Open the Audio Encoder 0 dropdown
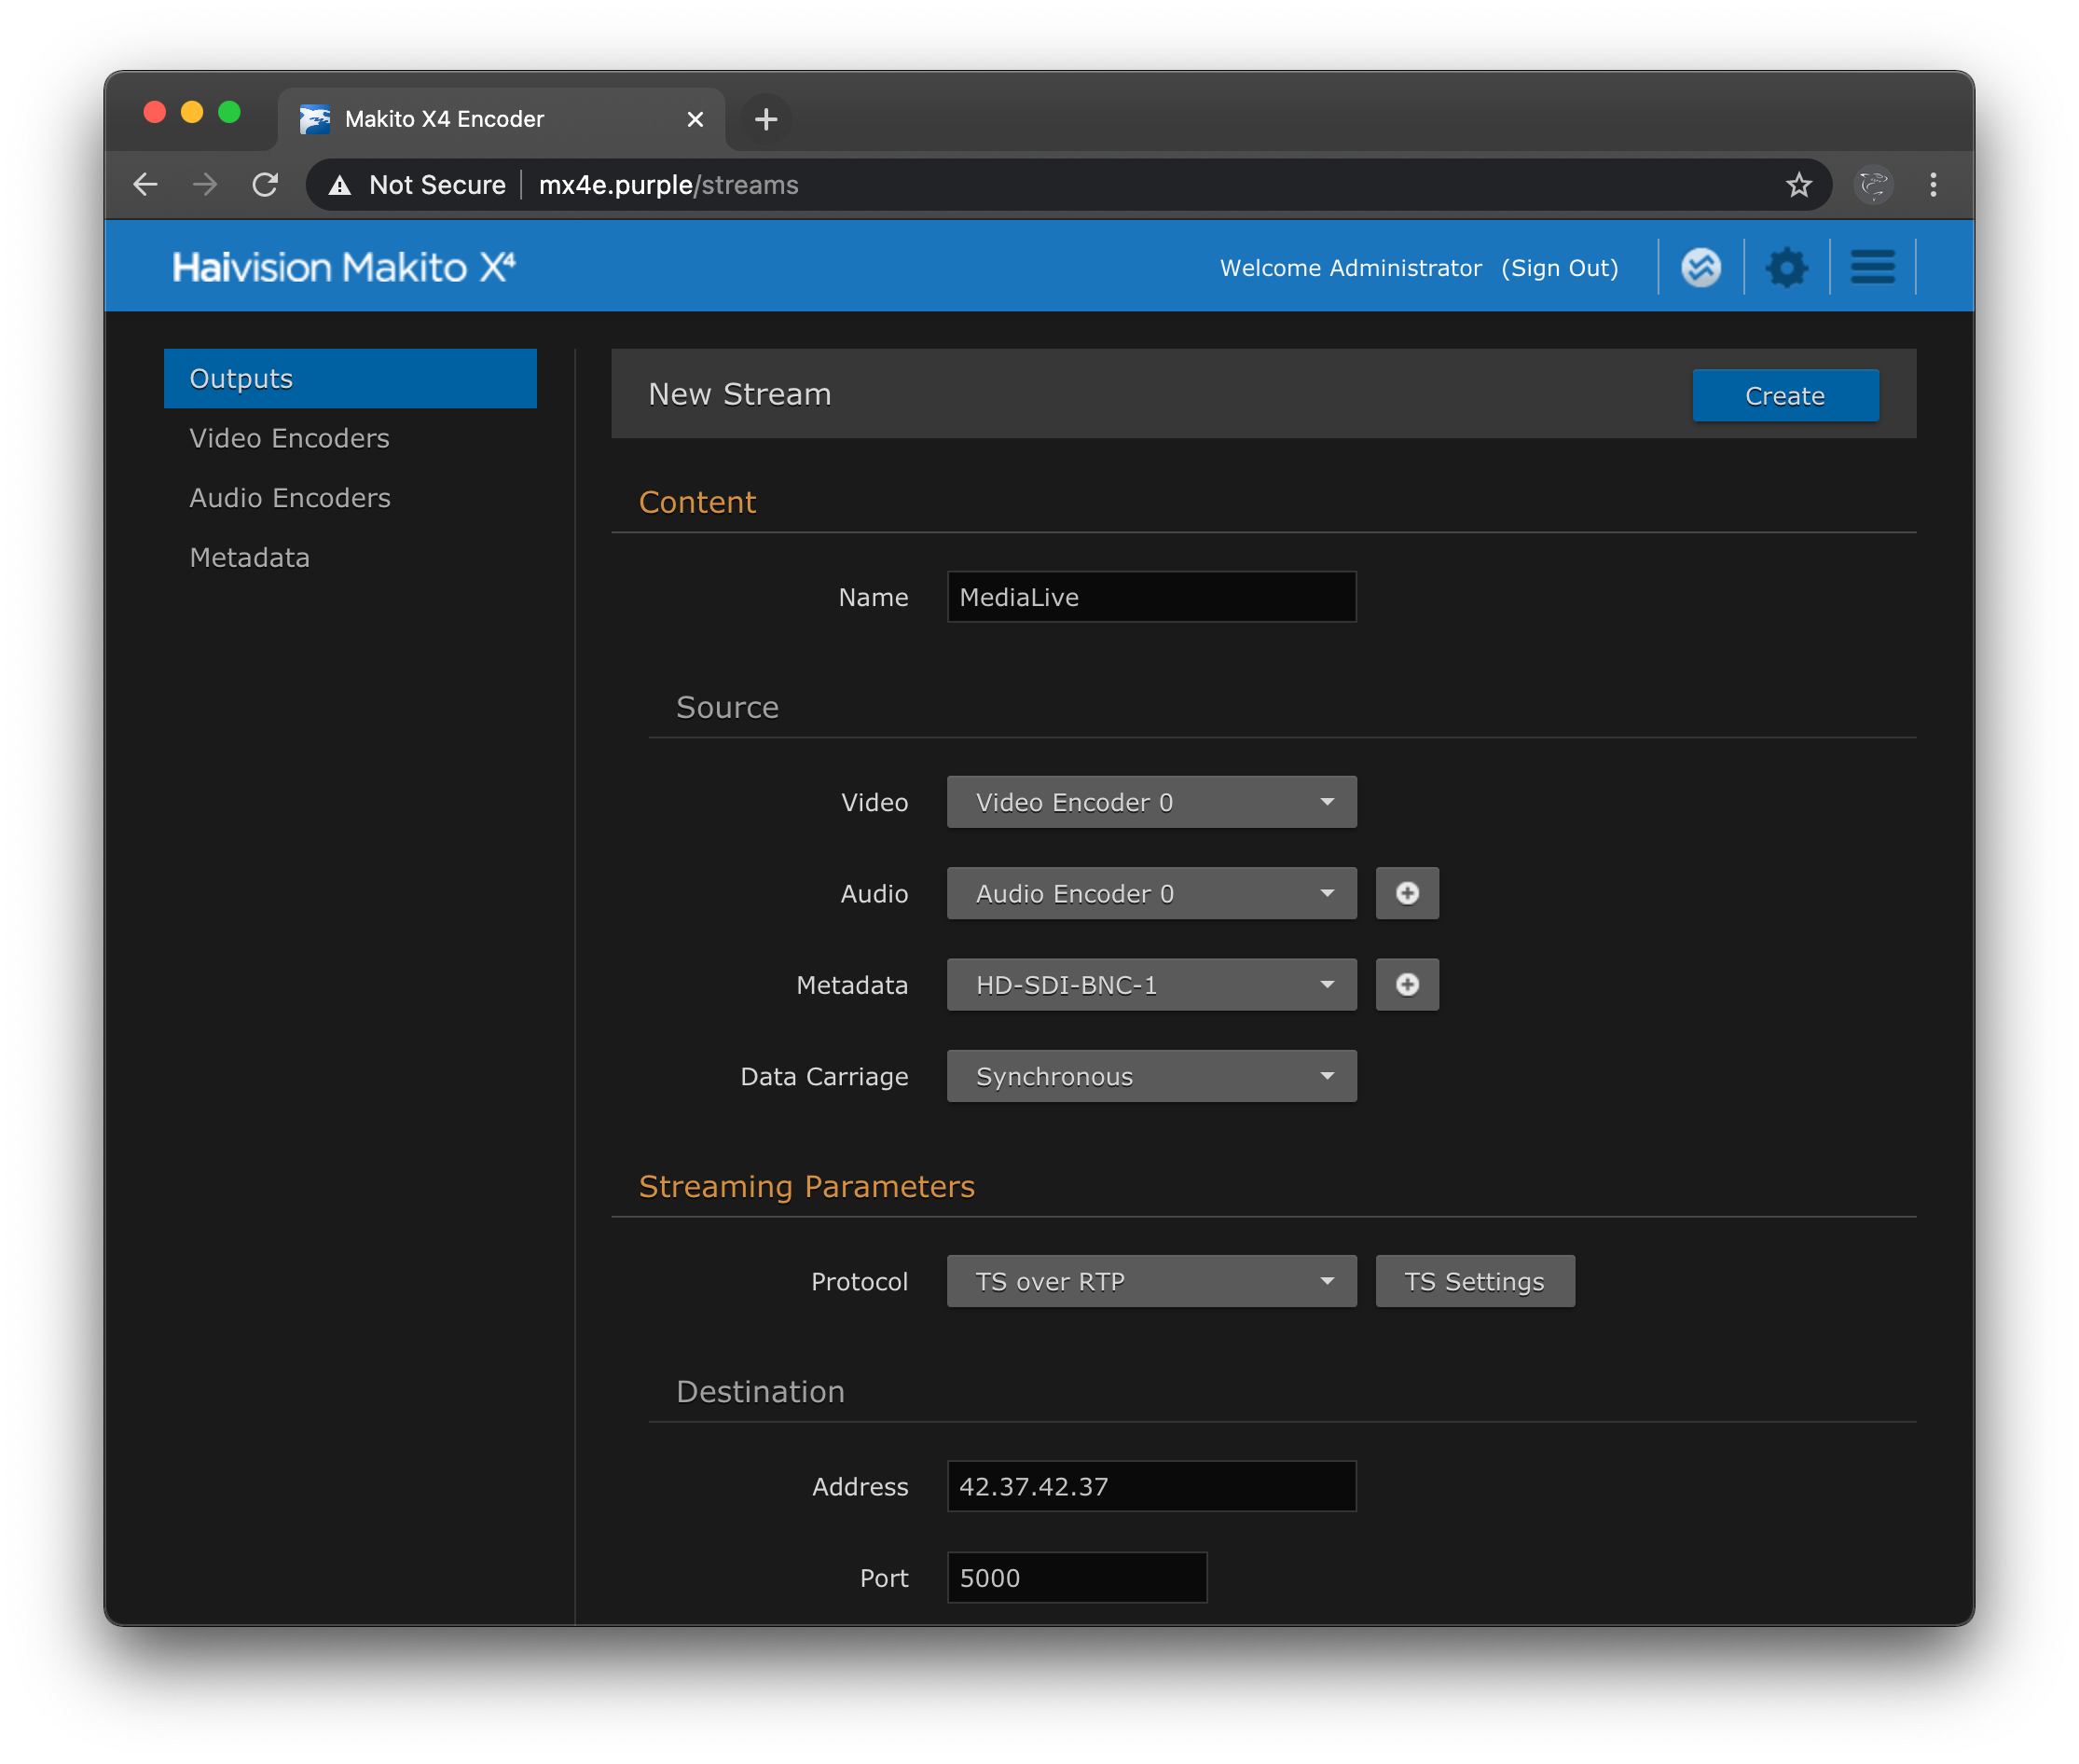Image resolution: width=2079 pixels, height=1764 pixels. tap(1151, 893)
